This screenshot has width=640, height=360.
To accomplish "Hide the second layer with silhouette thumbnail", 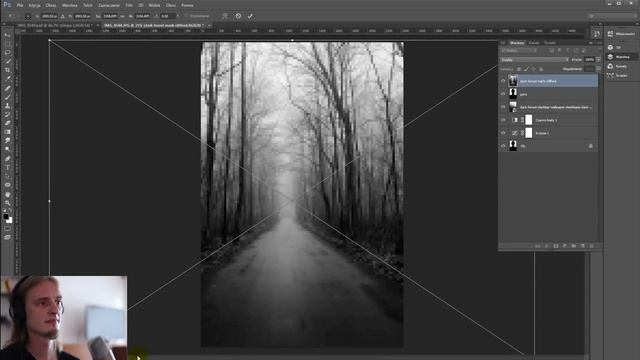I will click(x=503, y=94).
